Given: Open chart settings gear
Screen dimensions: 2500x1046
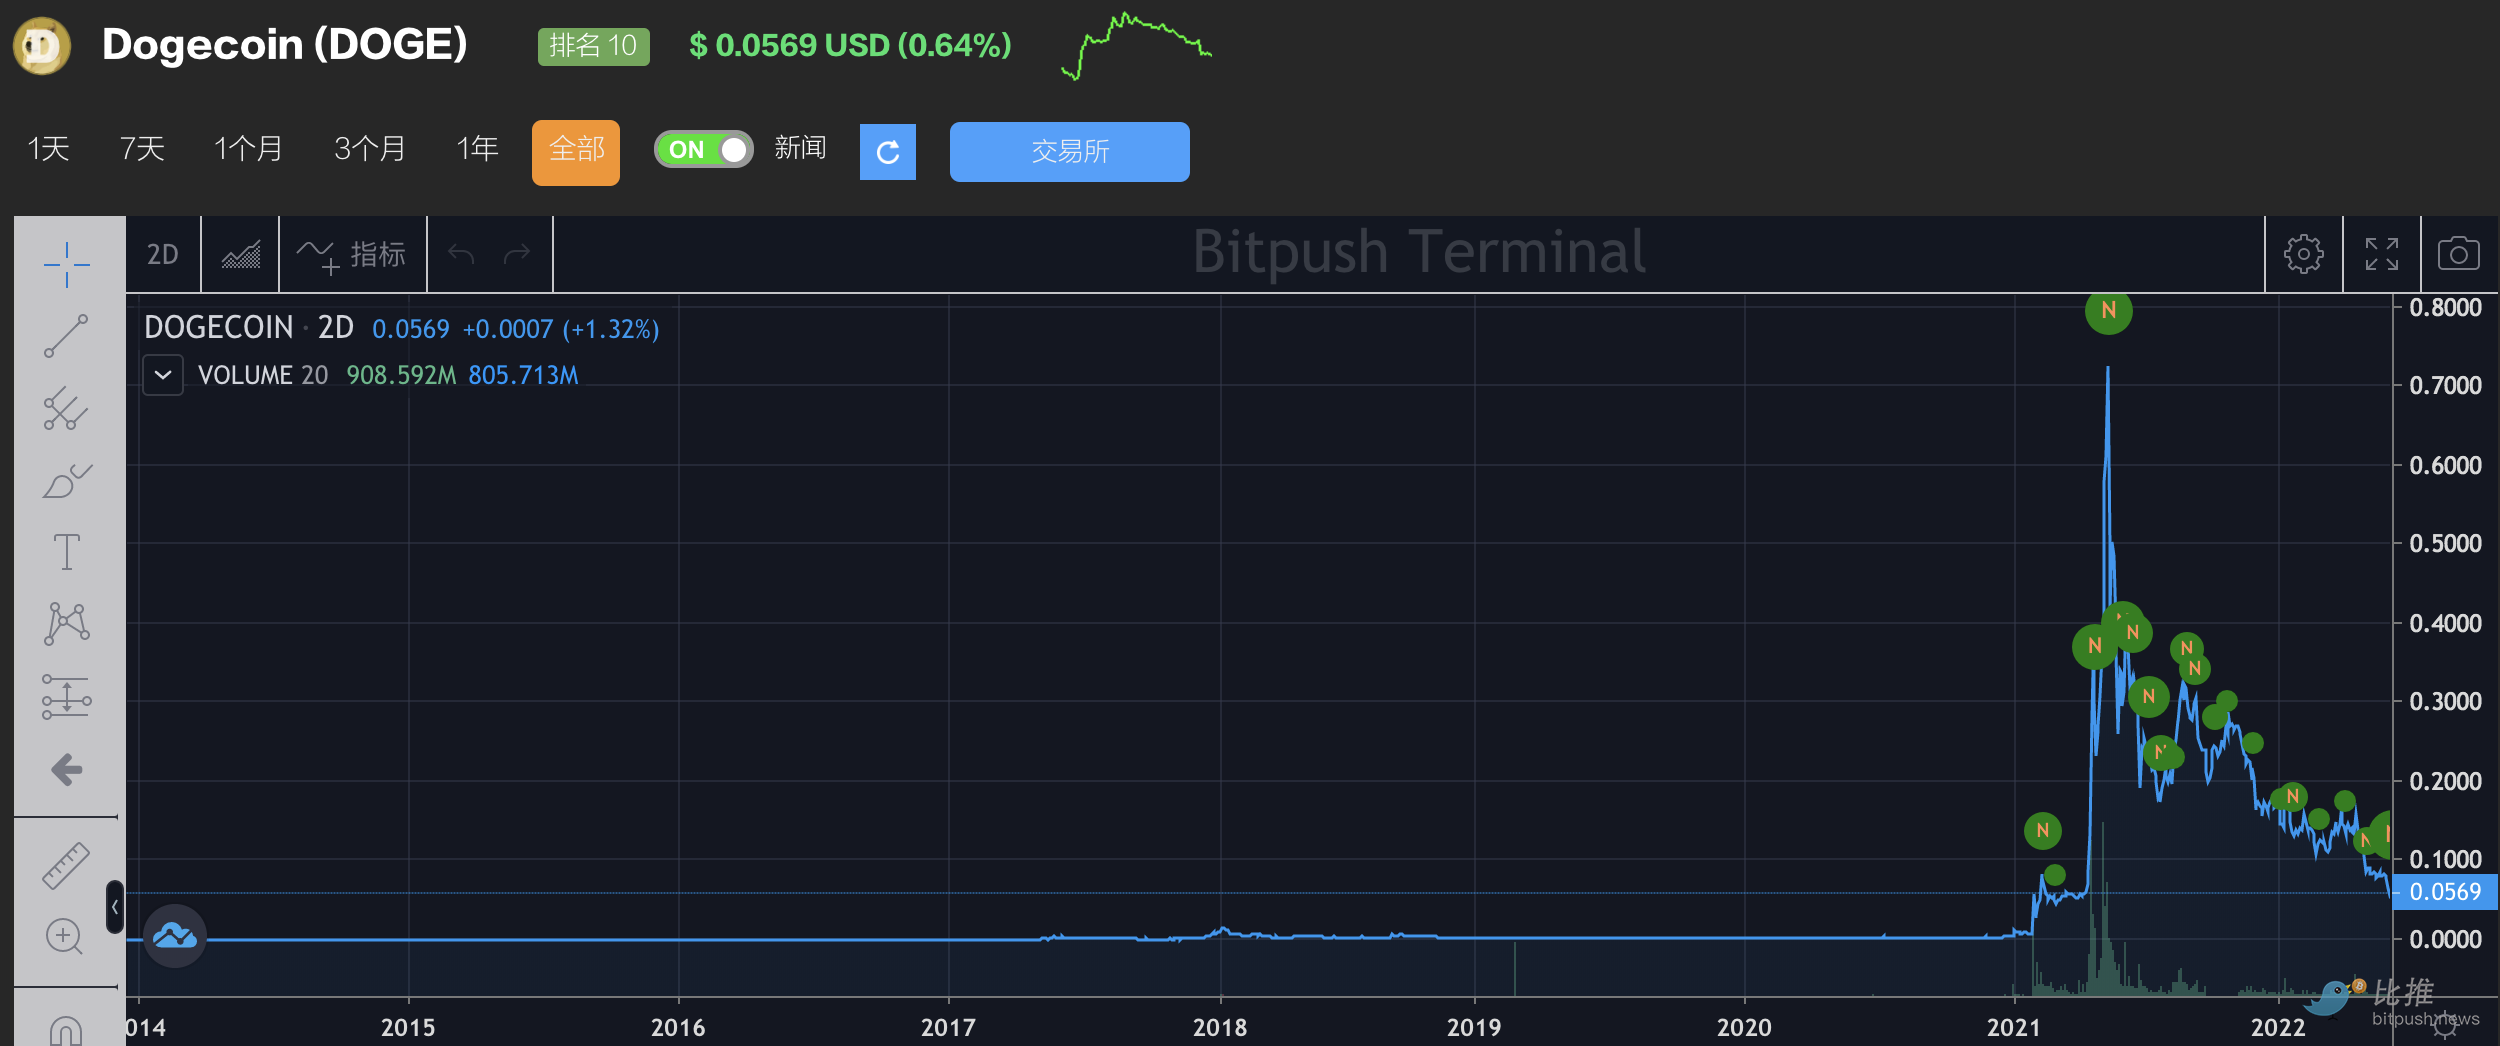Looking at the screenshot, I should (2303, 254).
